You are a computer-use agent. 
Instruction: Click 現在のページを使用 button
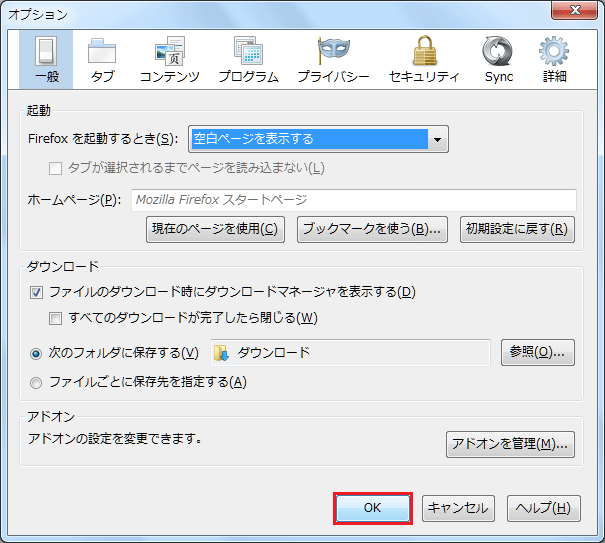click(x=215, y=229)
